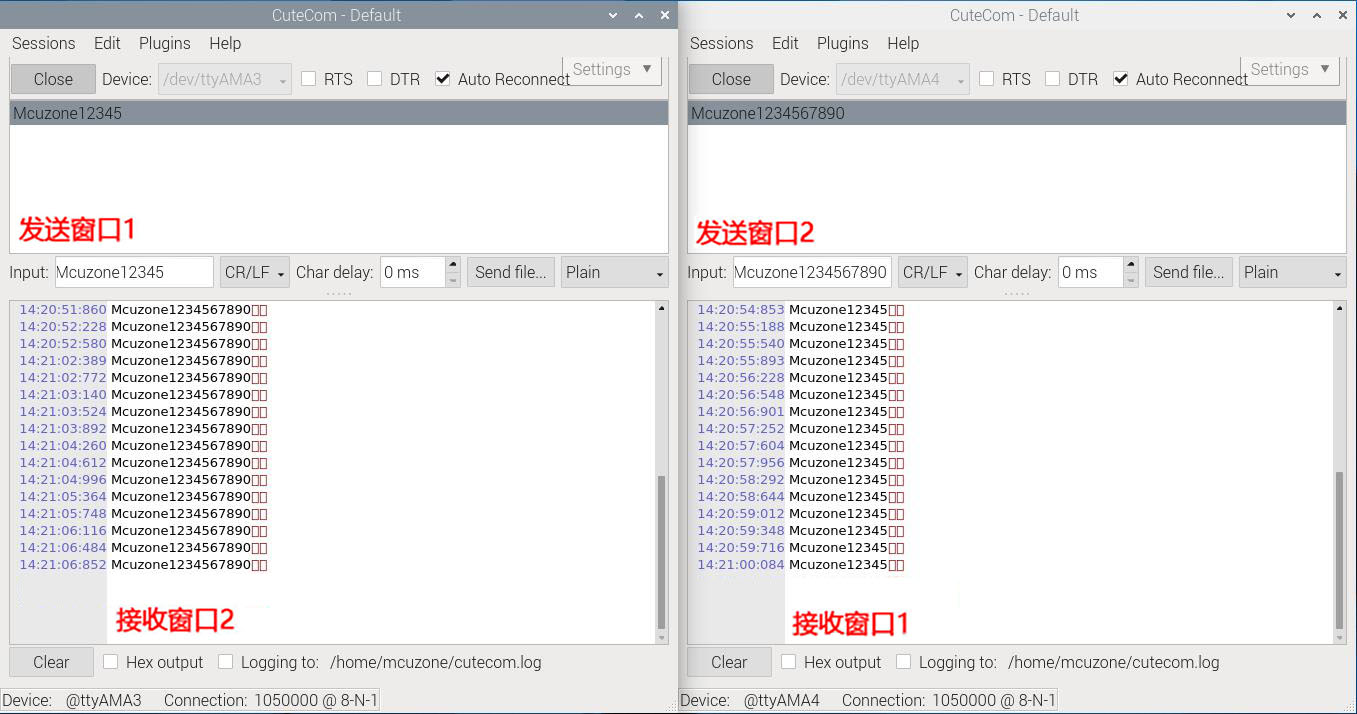
Task: Expand the Settings panel in left window
Action: coord(613,69)
